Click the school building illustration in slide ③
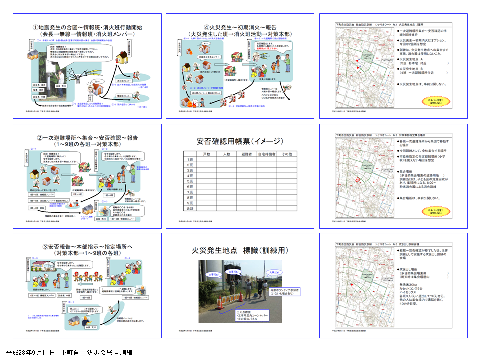This screenshot has height=360, width=480. tap(43, 266)
